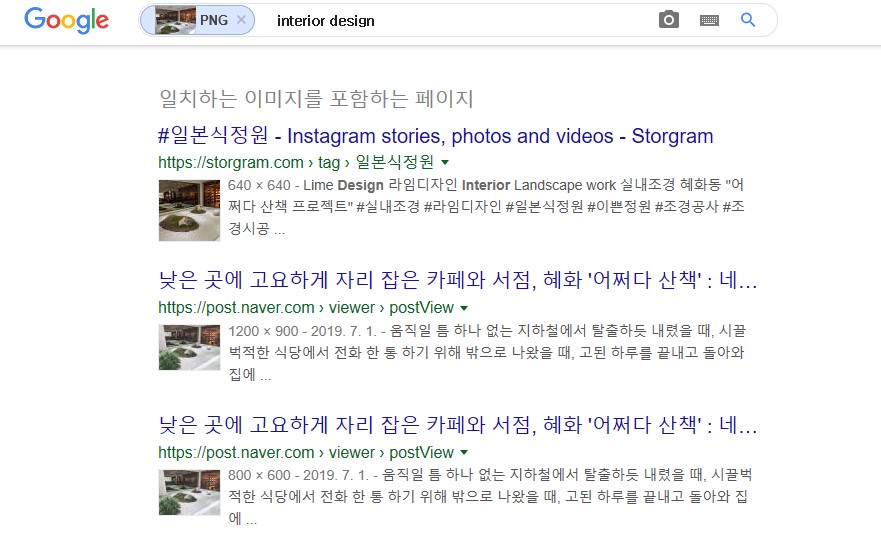The image size is (881, 538).
Task: Expand dropdown arrow next to storgram.com URL
Action: tap(445, 163)
